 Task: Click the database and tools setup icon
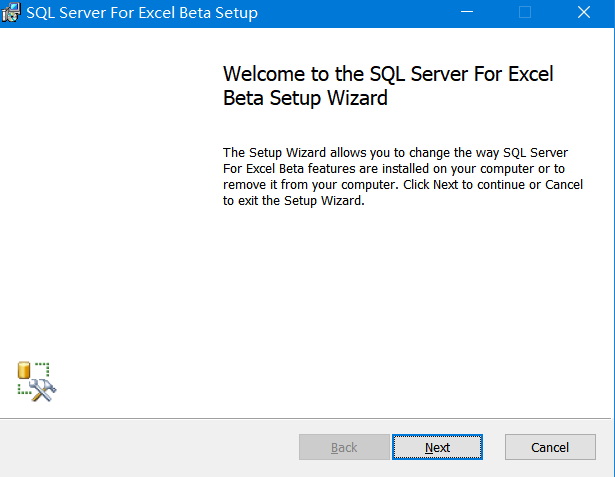click(x=36, y=382)
